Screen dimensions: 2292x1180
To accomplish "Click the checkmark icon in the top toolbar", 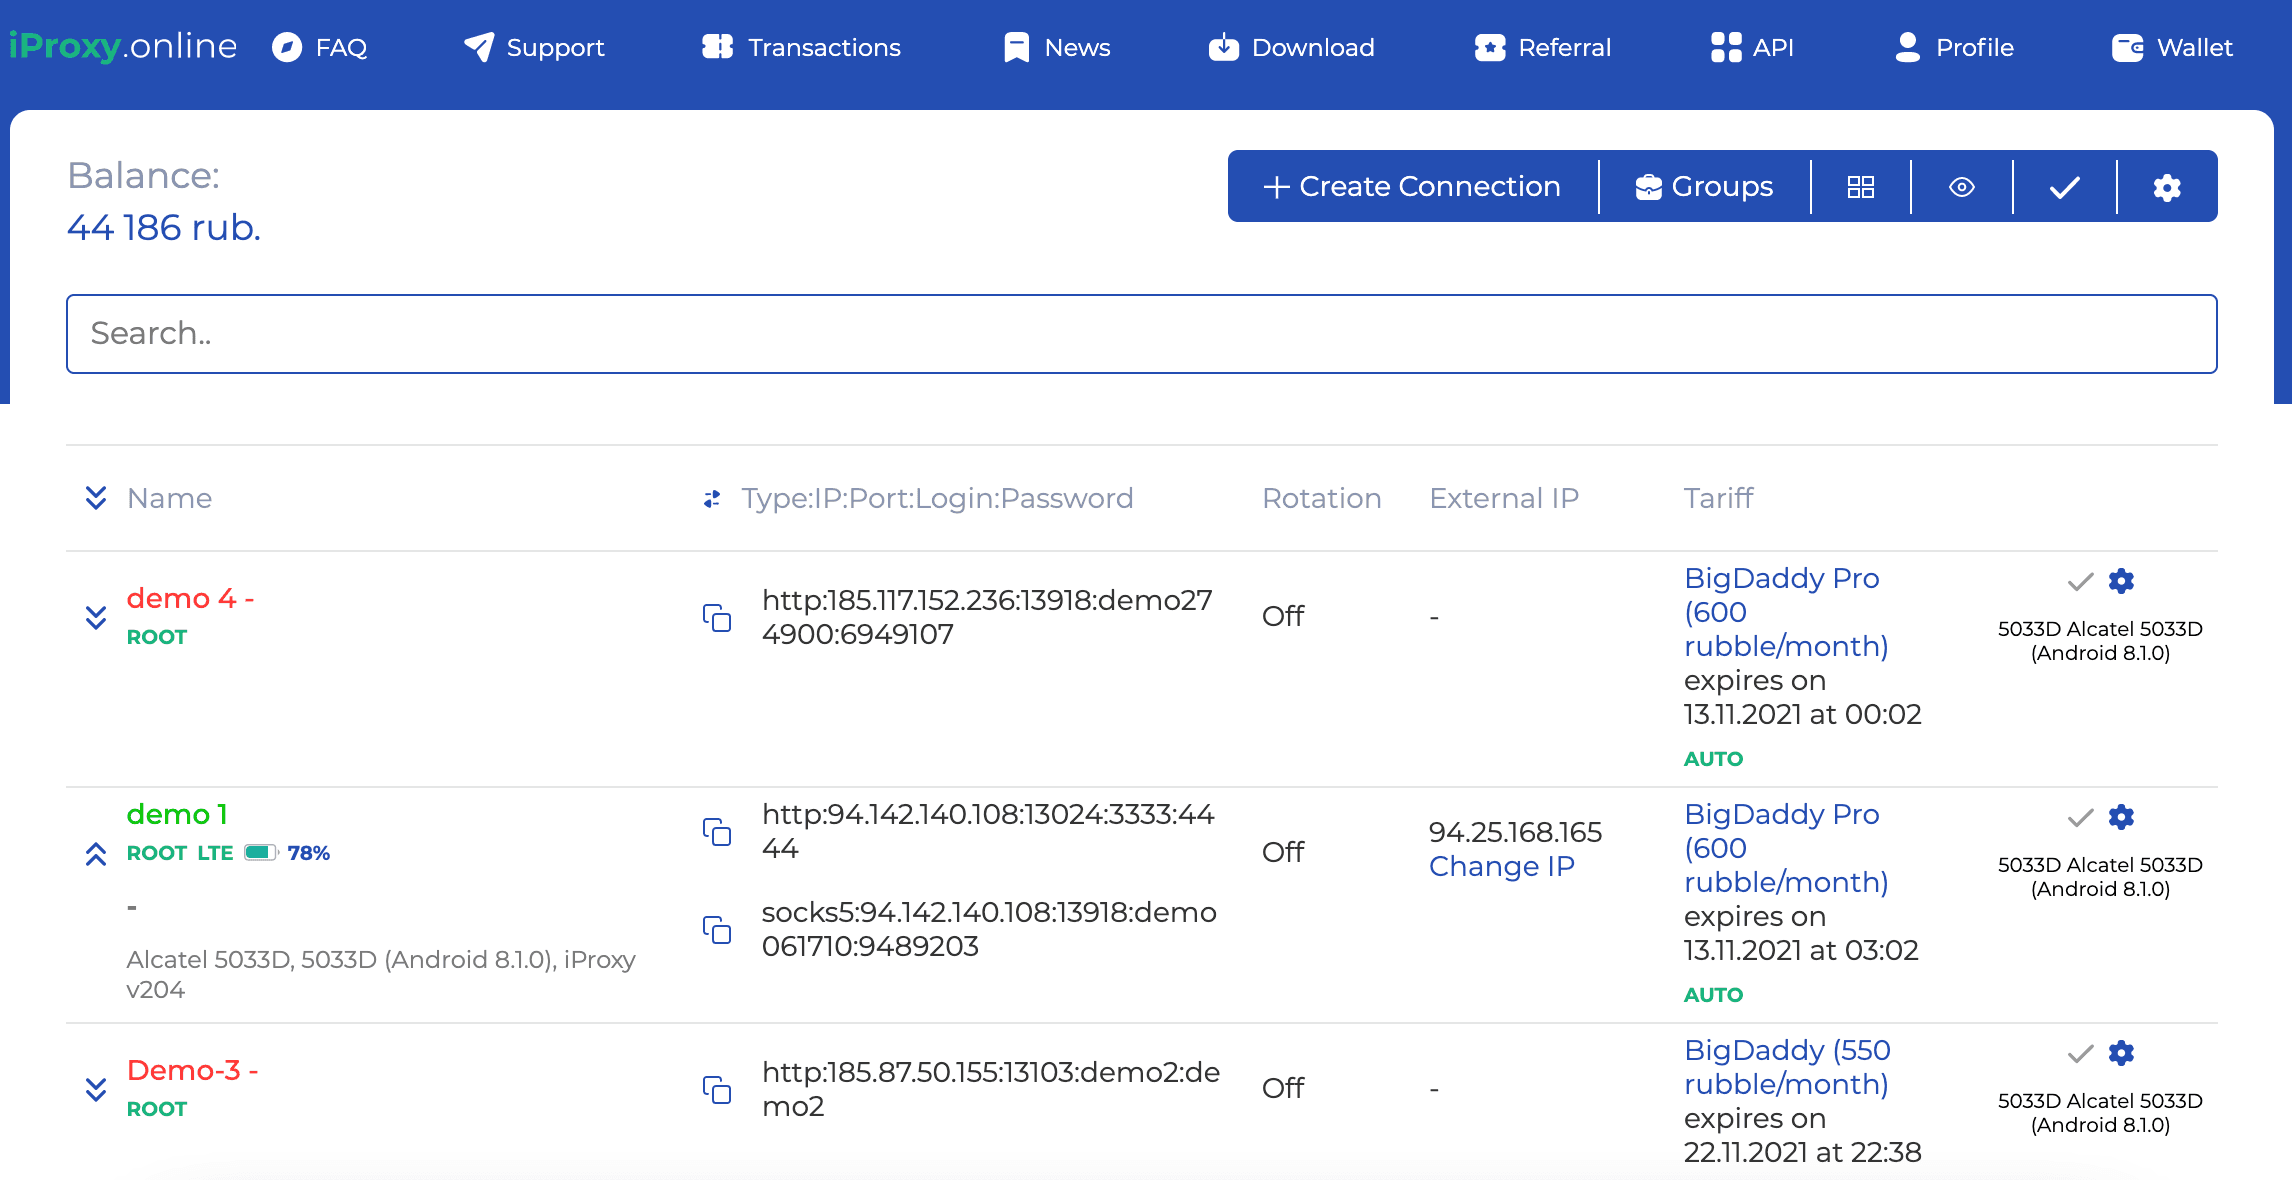I will coord(2064,186).
